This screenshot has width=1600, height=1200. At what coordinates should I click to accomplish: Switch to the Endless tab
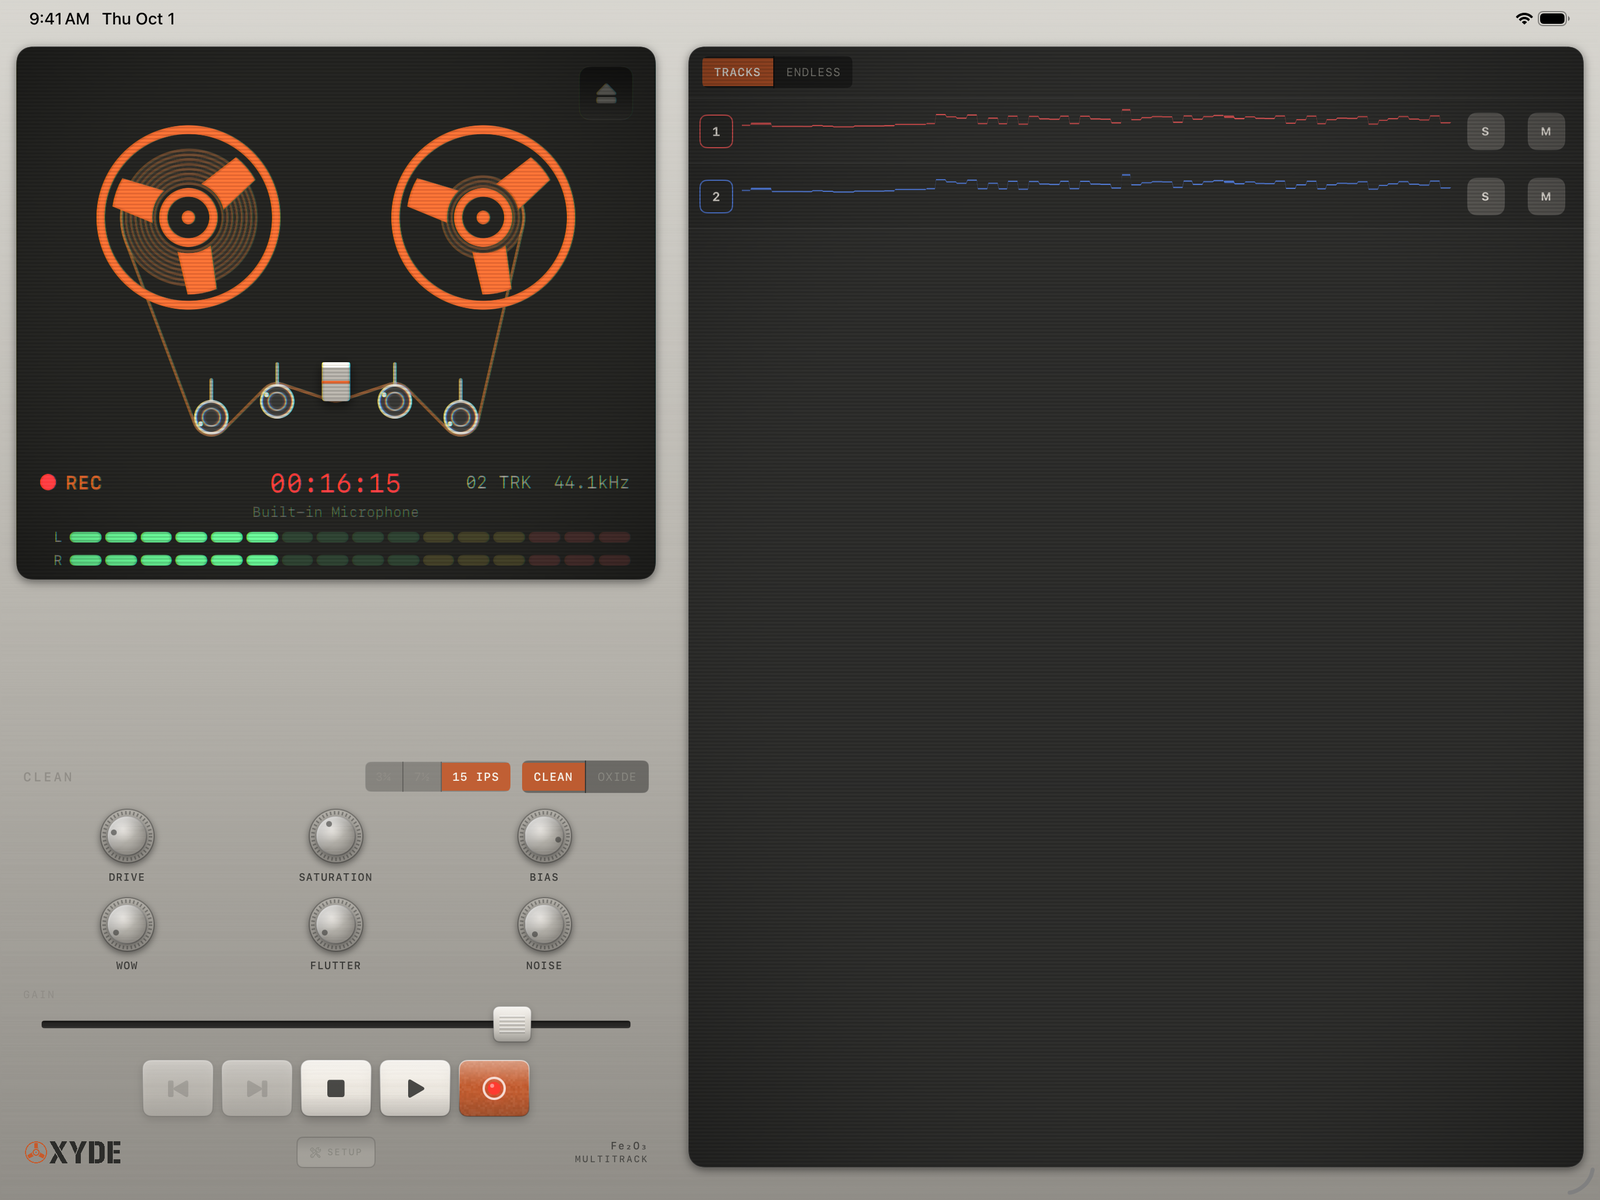point(813,72)
